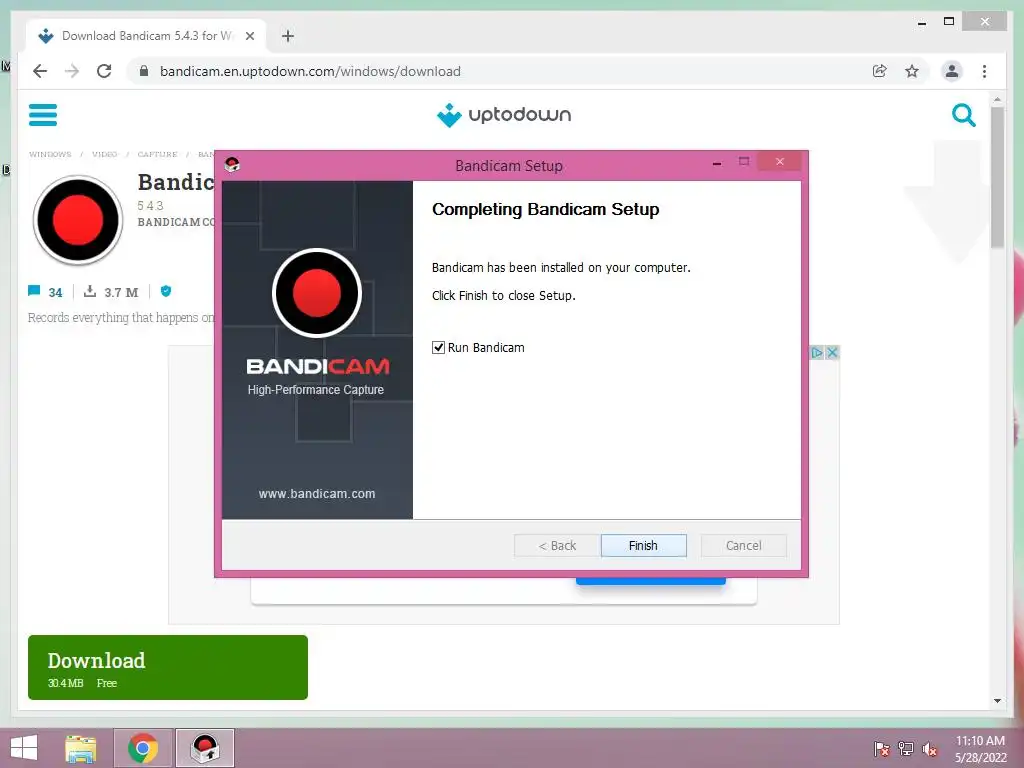Viewport: 1024px width, 768px height.
Task: View site info via the padlock icon
Action: click(x=144, y=71)
